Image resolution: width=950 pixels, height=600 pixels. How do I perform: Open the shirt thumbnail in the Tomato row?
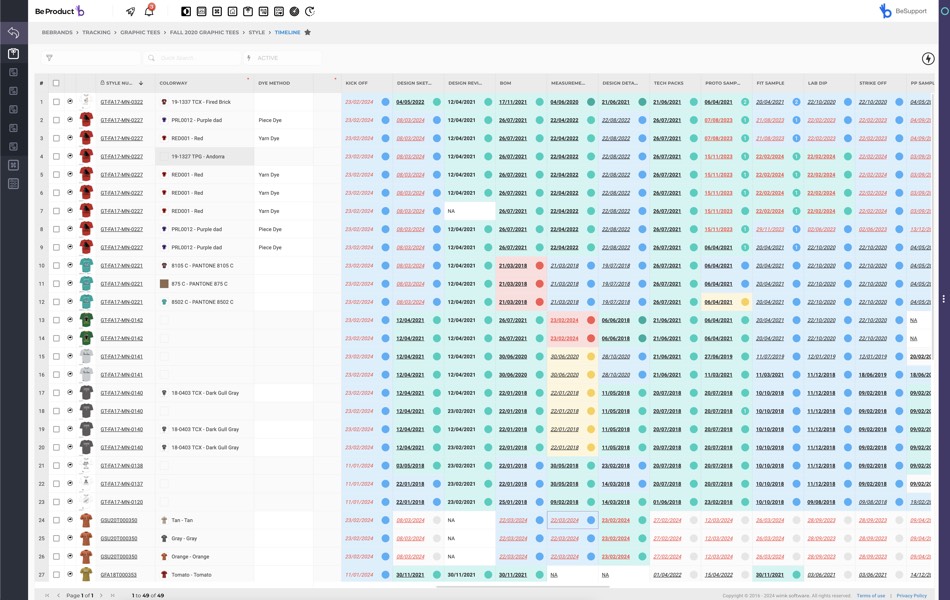[86, 574]
